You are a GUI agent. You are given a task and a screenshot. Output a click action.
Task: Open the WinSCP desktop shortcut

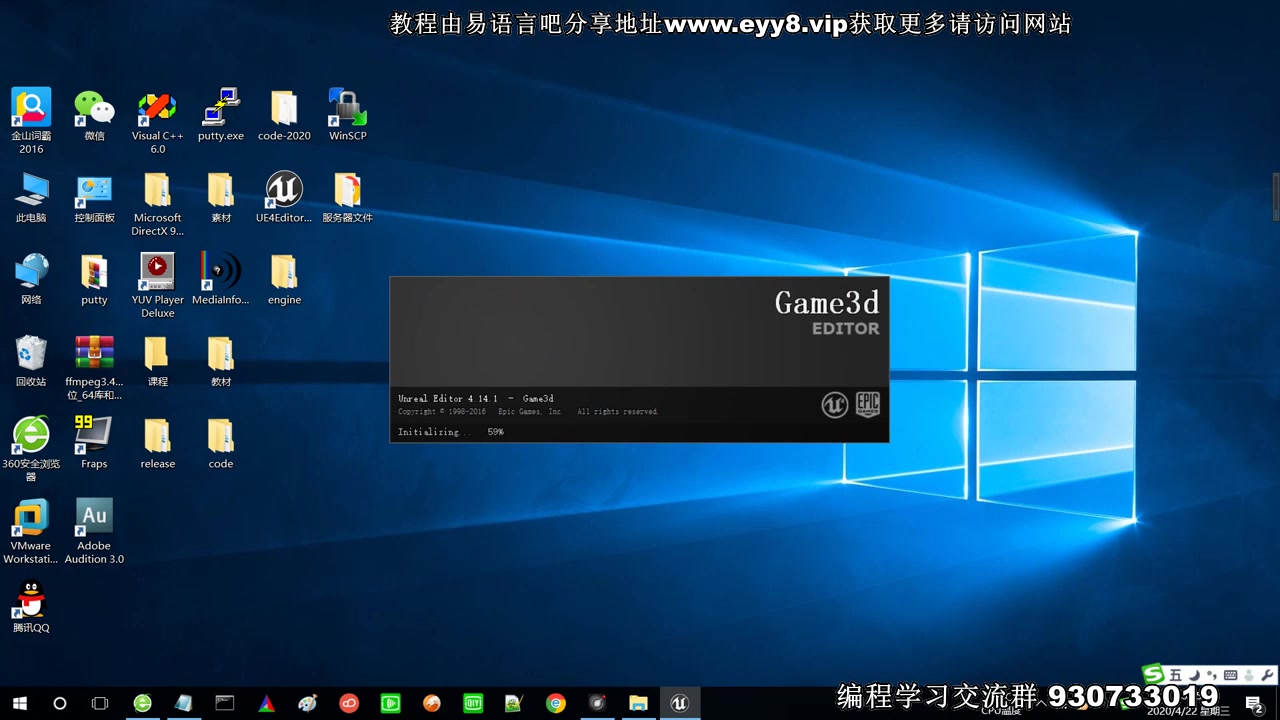(x=347, y=115)
